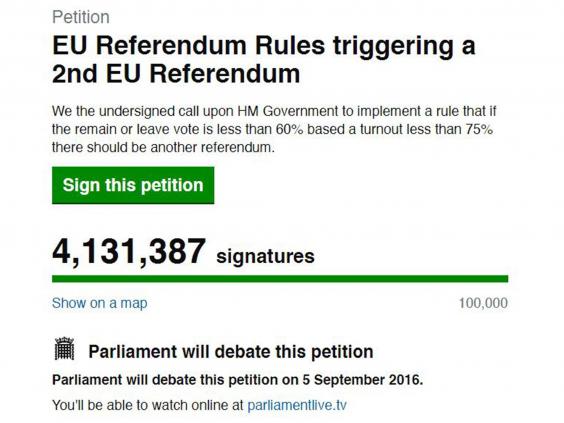Open the Show on a map link
The image size is (564, 423).
click(100, 303)
